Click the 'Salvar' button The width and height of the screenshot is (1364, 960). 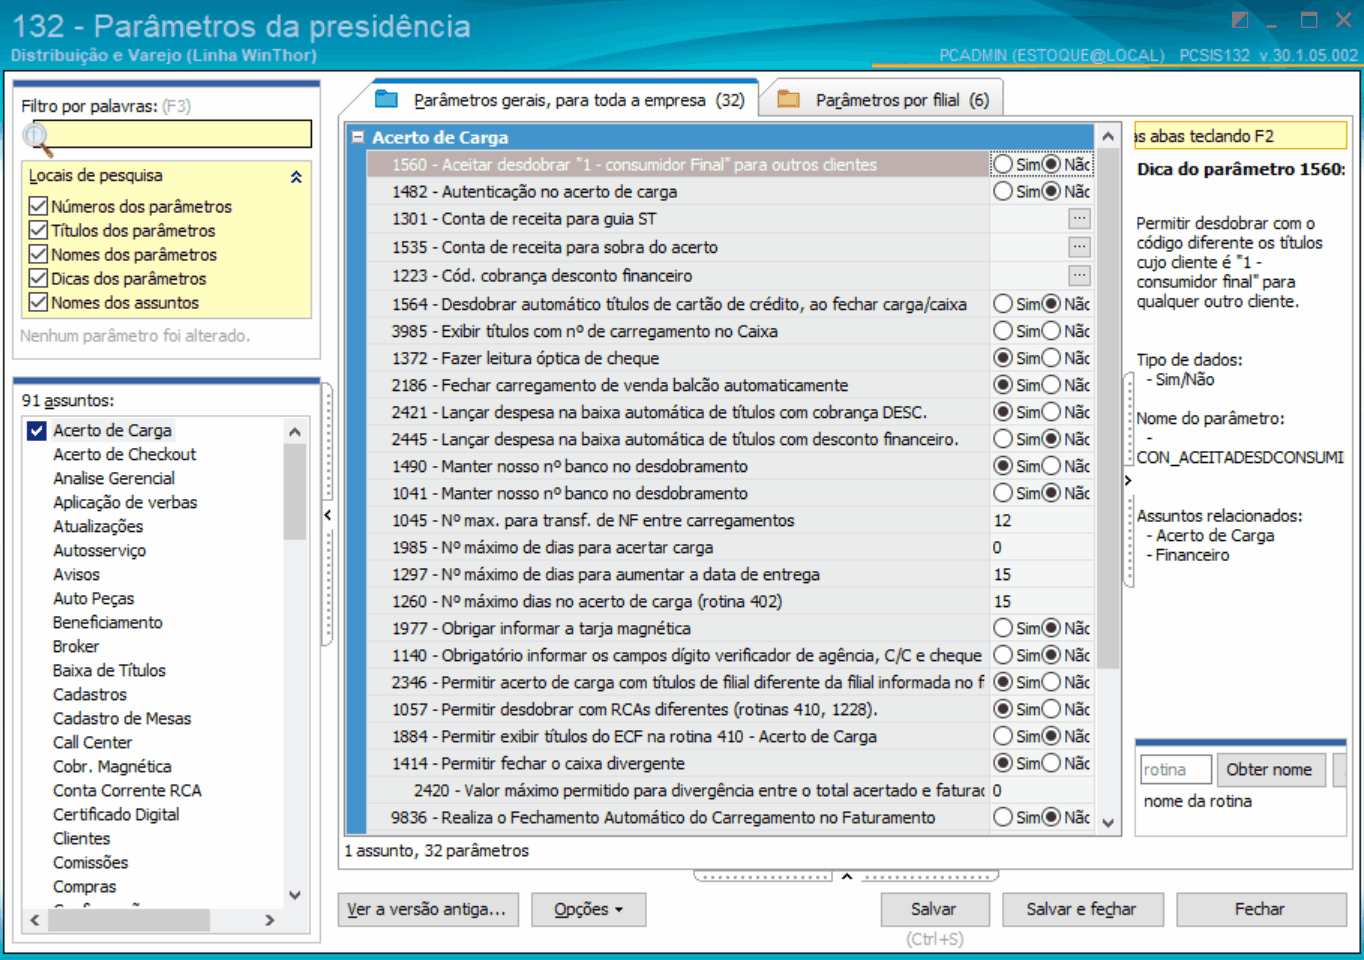pos(934,909)
